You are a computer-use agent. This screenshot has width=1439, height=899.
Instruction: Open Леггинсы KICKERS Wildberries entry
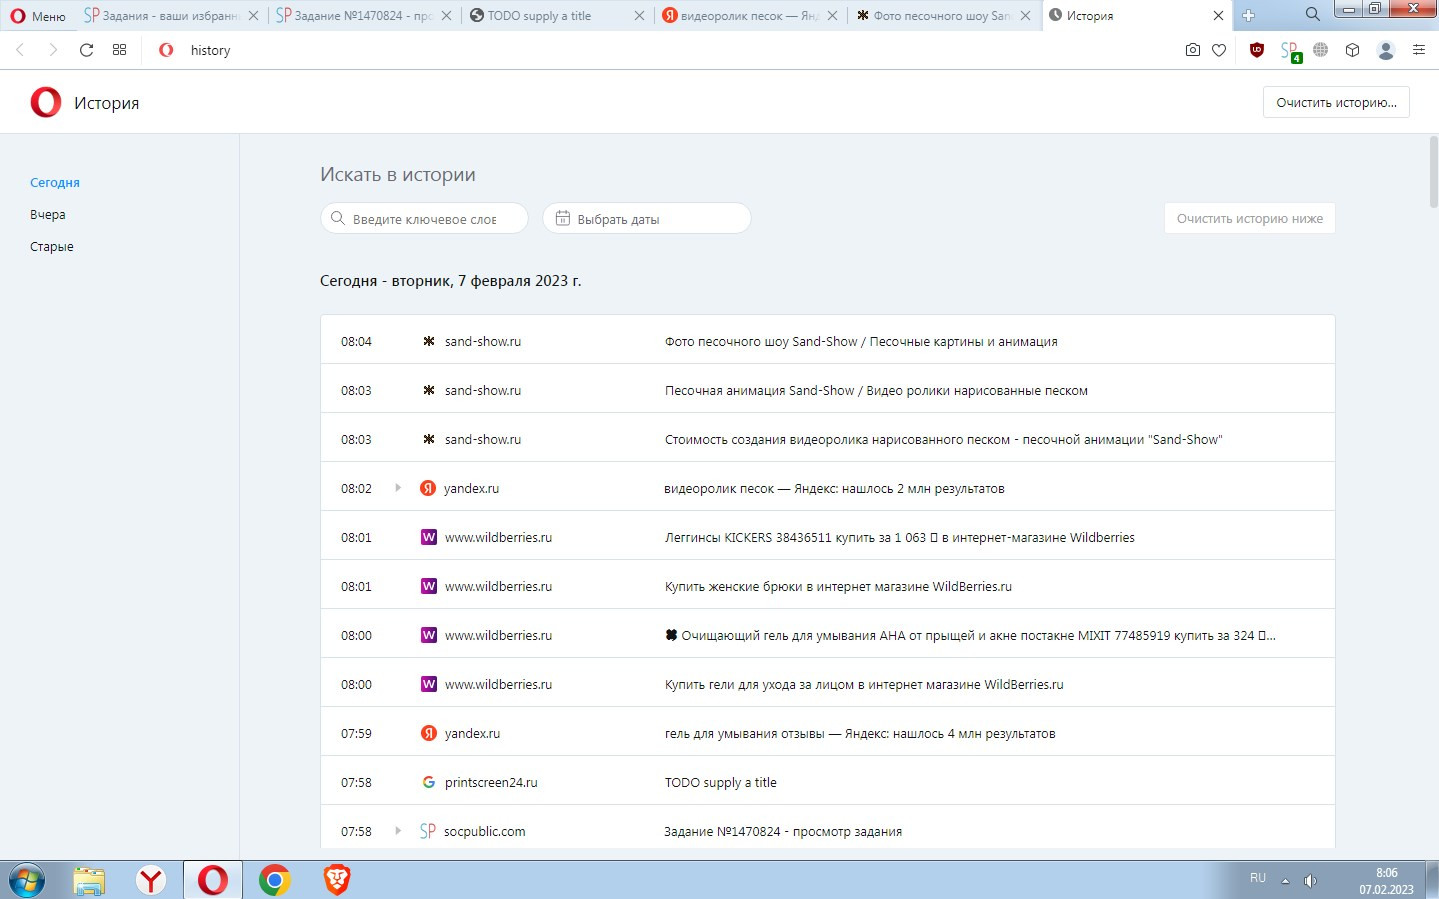pos(900,537)
